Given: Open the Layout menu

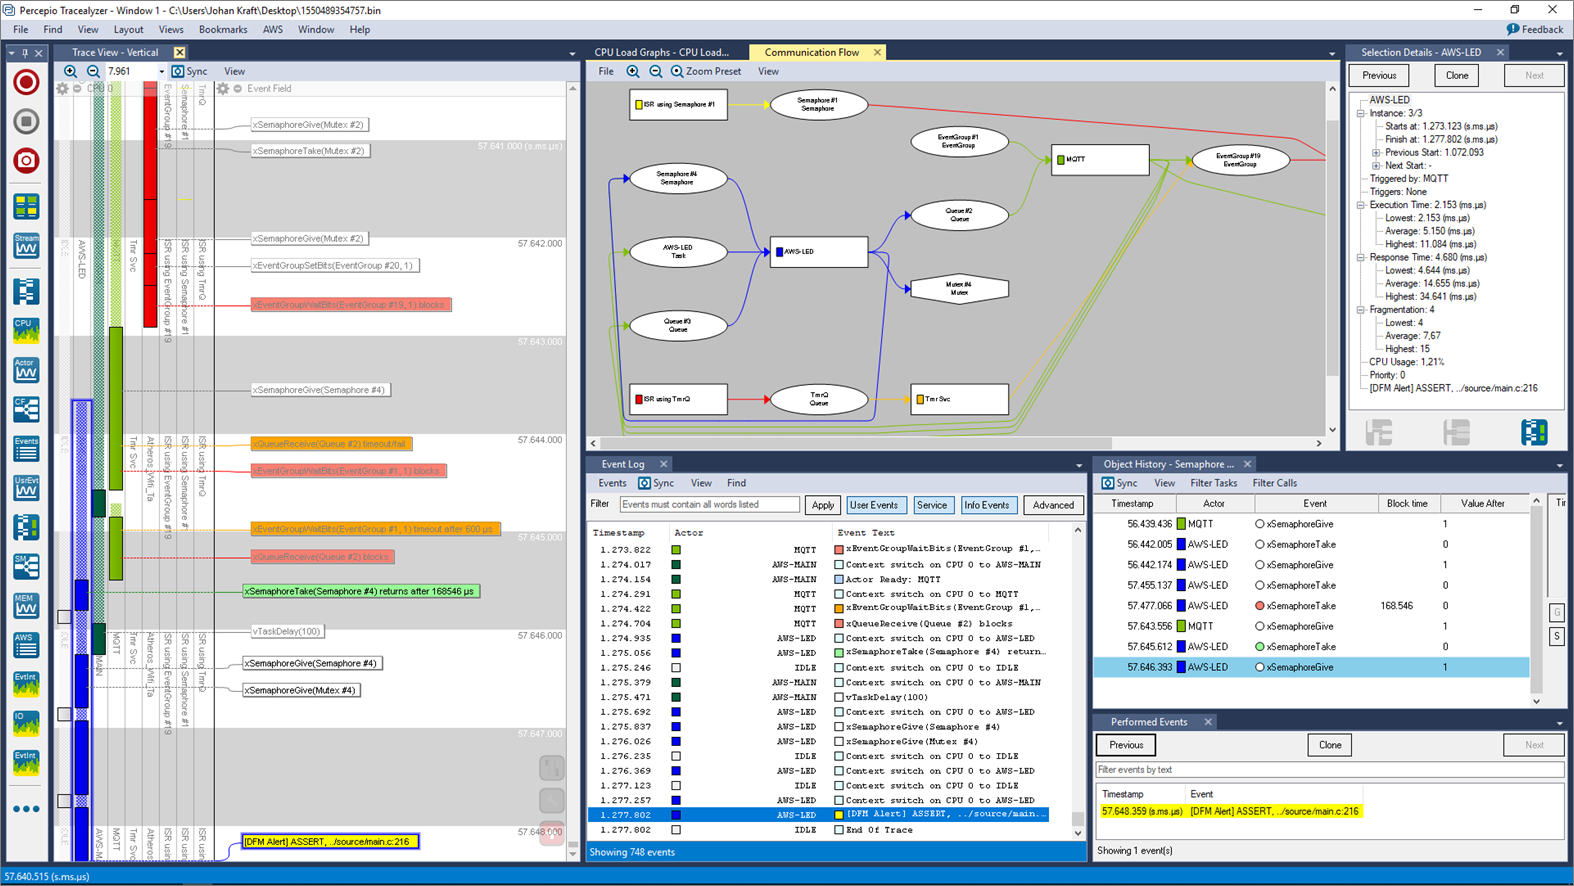Looking at the screenshot, I should (128, 29).
